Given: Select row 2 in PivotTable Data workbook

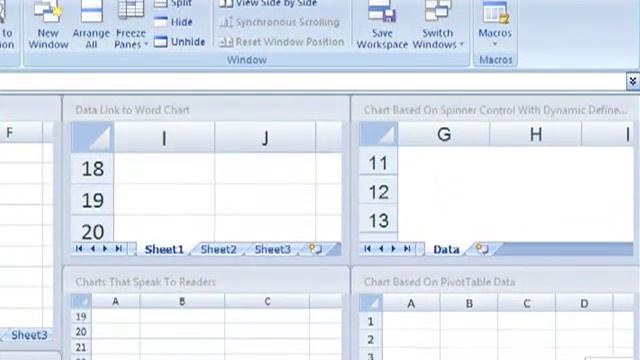Looking at the screenshot, I should coord(370,339).
